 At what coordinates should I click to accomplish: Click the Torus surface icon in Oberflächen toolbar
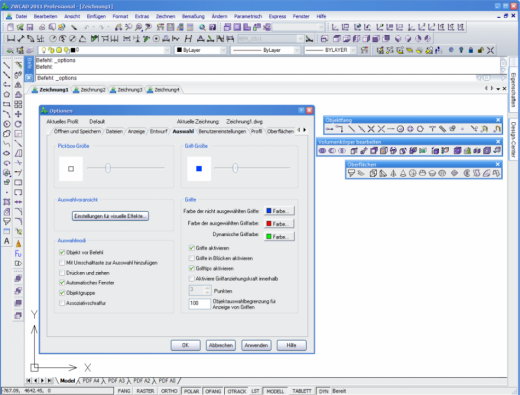pyautogui.click(x=442, y=173)
